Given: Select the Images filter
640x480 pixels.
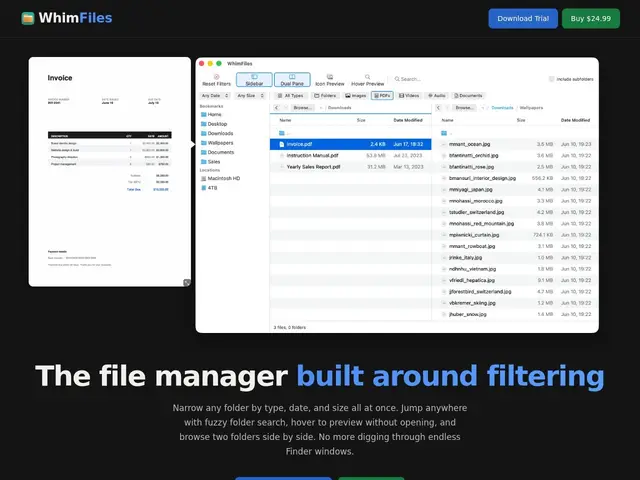Looking at the screenshot, I should [x=355, y=96].
